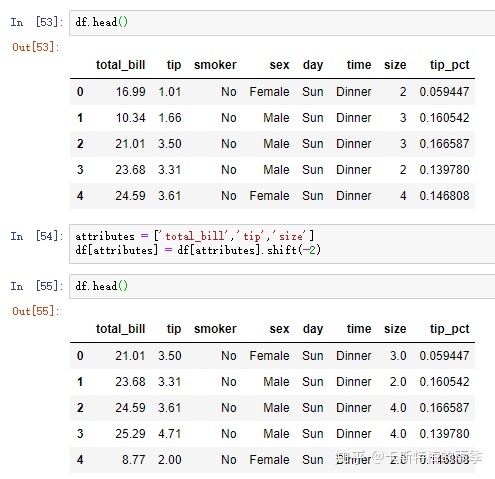495x479 pixels.
Task: Click the tip header in Out[55] table
Action: point(174,329)
